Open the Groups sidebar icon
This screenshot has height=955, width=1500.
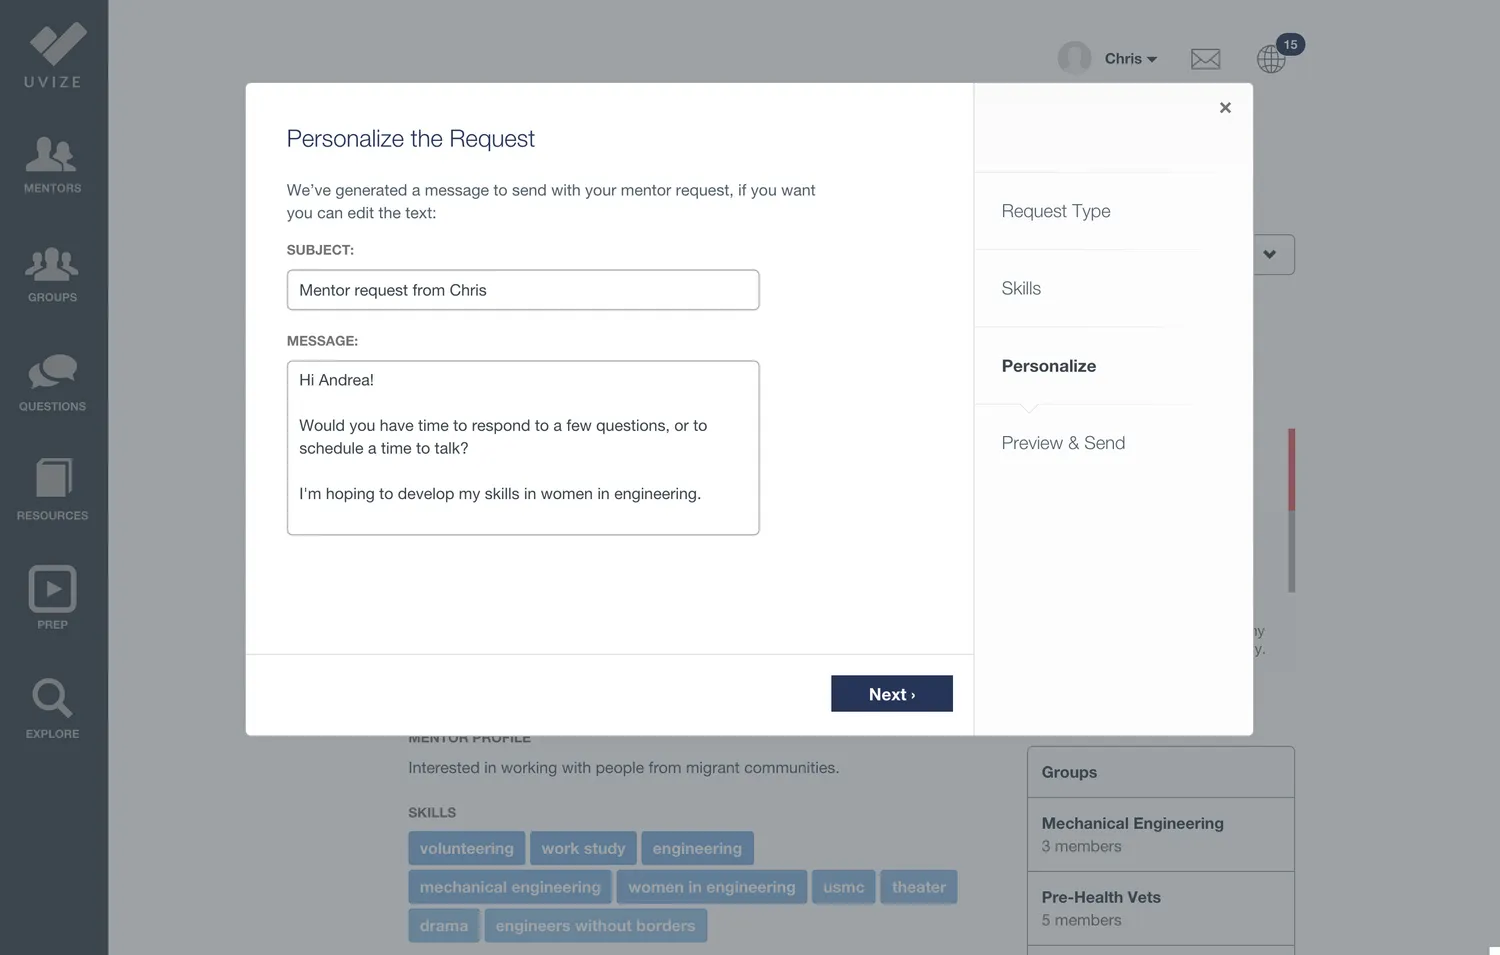(52, 273)
